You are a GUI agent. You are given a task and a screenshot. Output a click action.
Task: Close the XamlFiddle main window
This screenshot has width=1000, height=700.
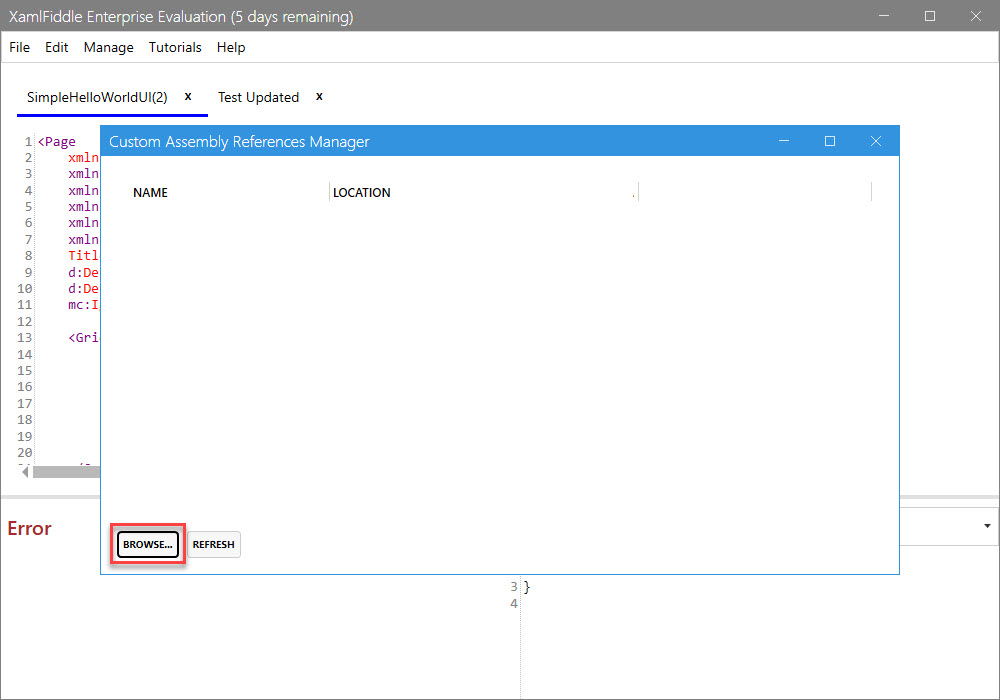(x=976, y=16)
